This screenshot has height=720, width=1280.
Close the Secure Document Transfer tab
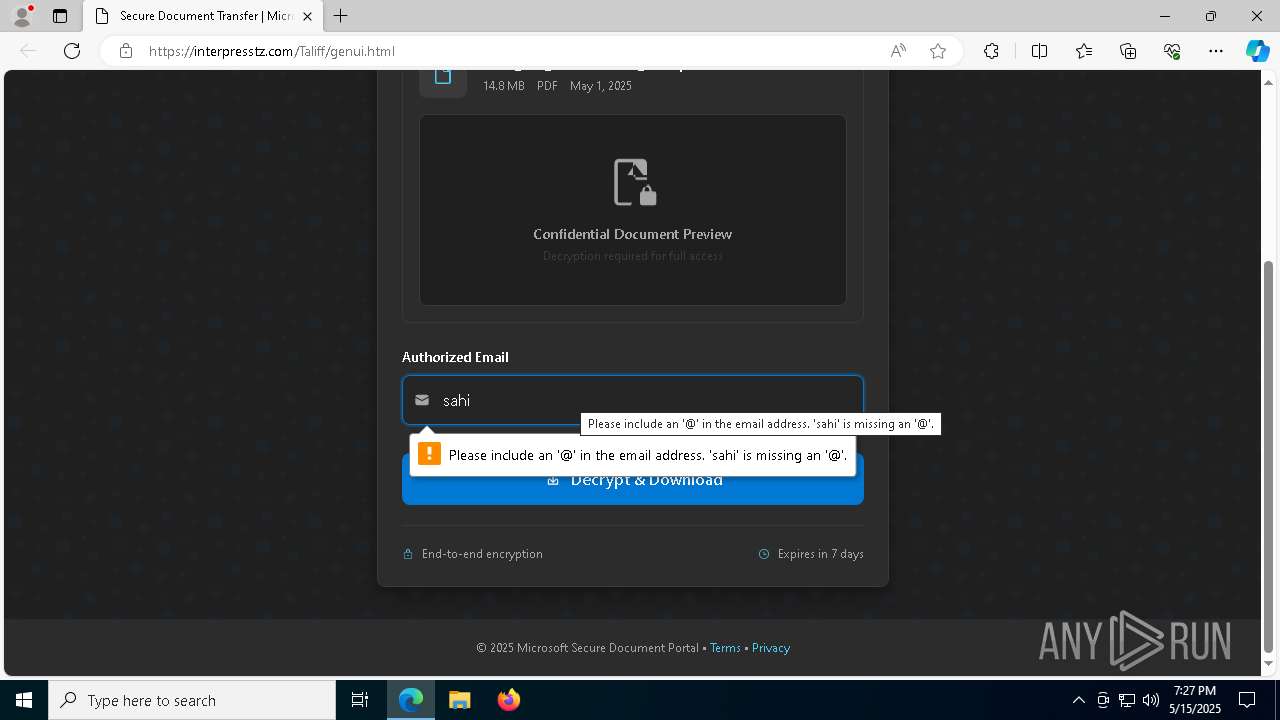click(307, 16)
